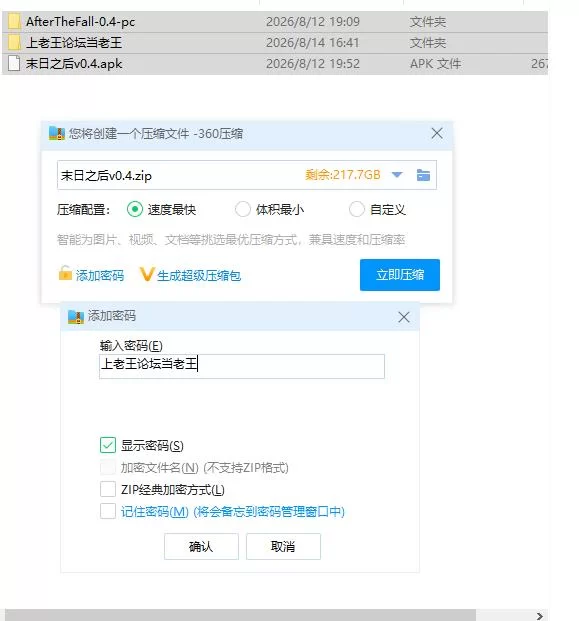The width and height of the screenshot is (579, 621).
Task: Expand the archive path dropdown arrow
Action: point(397,175)
